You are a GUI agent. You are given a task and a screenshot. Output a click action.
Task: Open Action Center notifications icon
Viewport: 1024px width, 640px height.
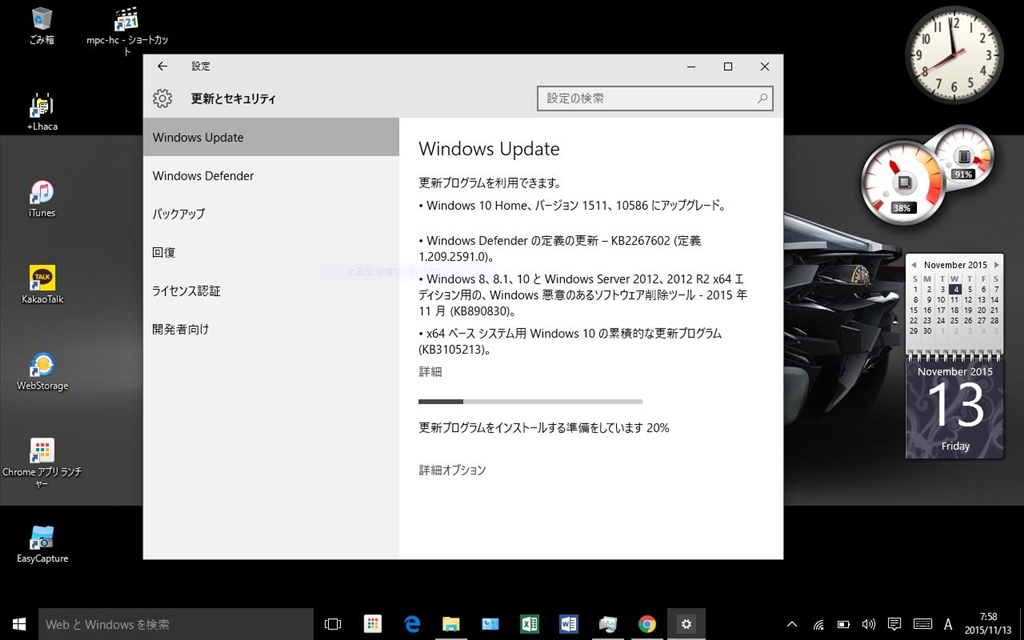pos(894,624)
